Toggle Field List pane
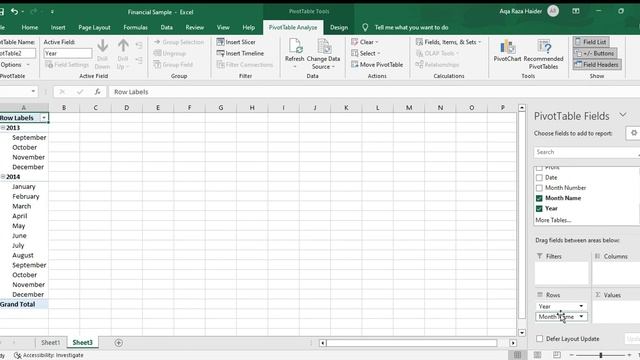The image size is (640, 360). [591, 42]
